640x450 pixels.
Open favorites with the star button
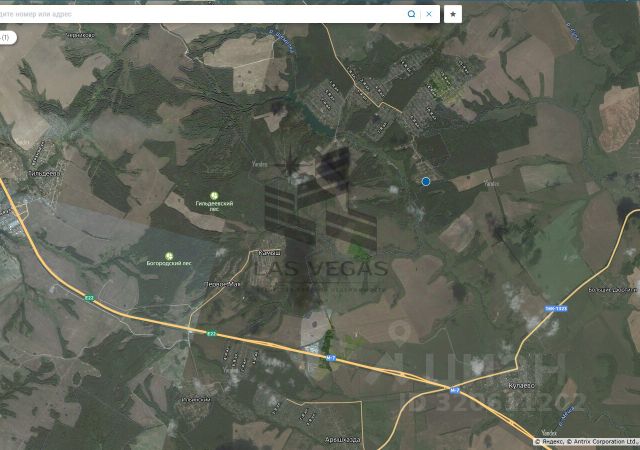click(453, 14)
